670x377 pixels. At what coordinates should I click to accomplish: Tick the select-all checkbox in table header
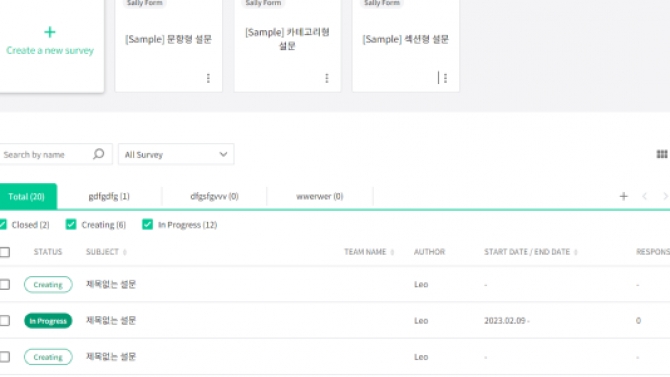point(5,252)
